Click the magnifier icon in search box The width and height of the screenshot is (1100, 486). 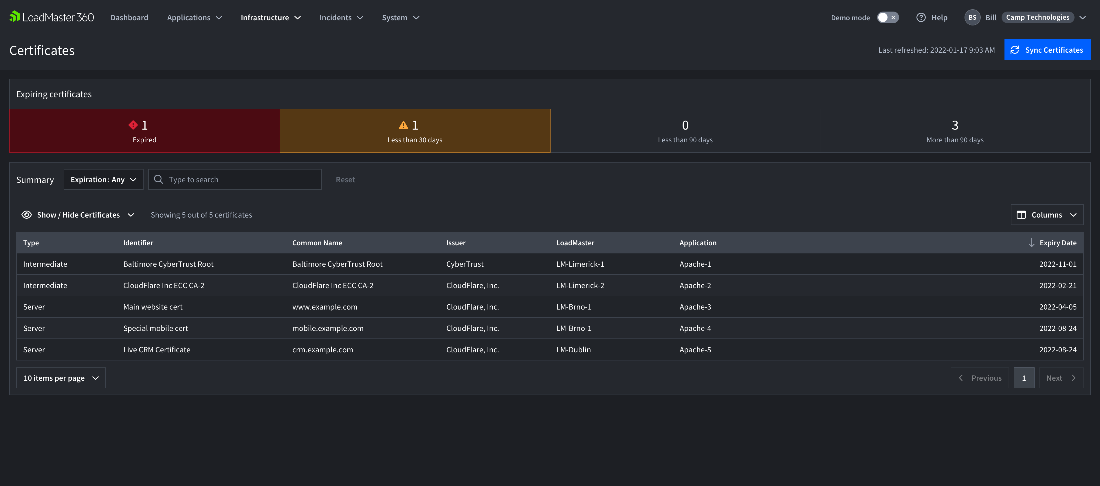159,180
